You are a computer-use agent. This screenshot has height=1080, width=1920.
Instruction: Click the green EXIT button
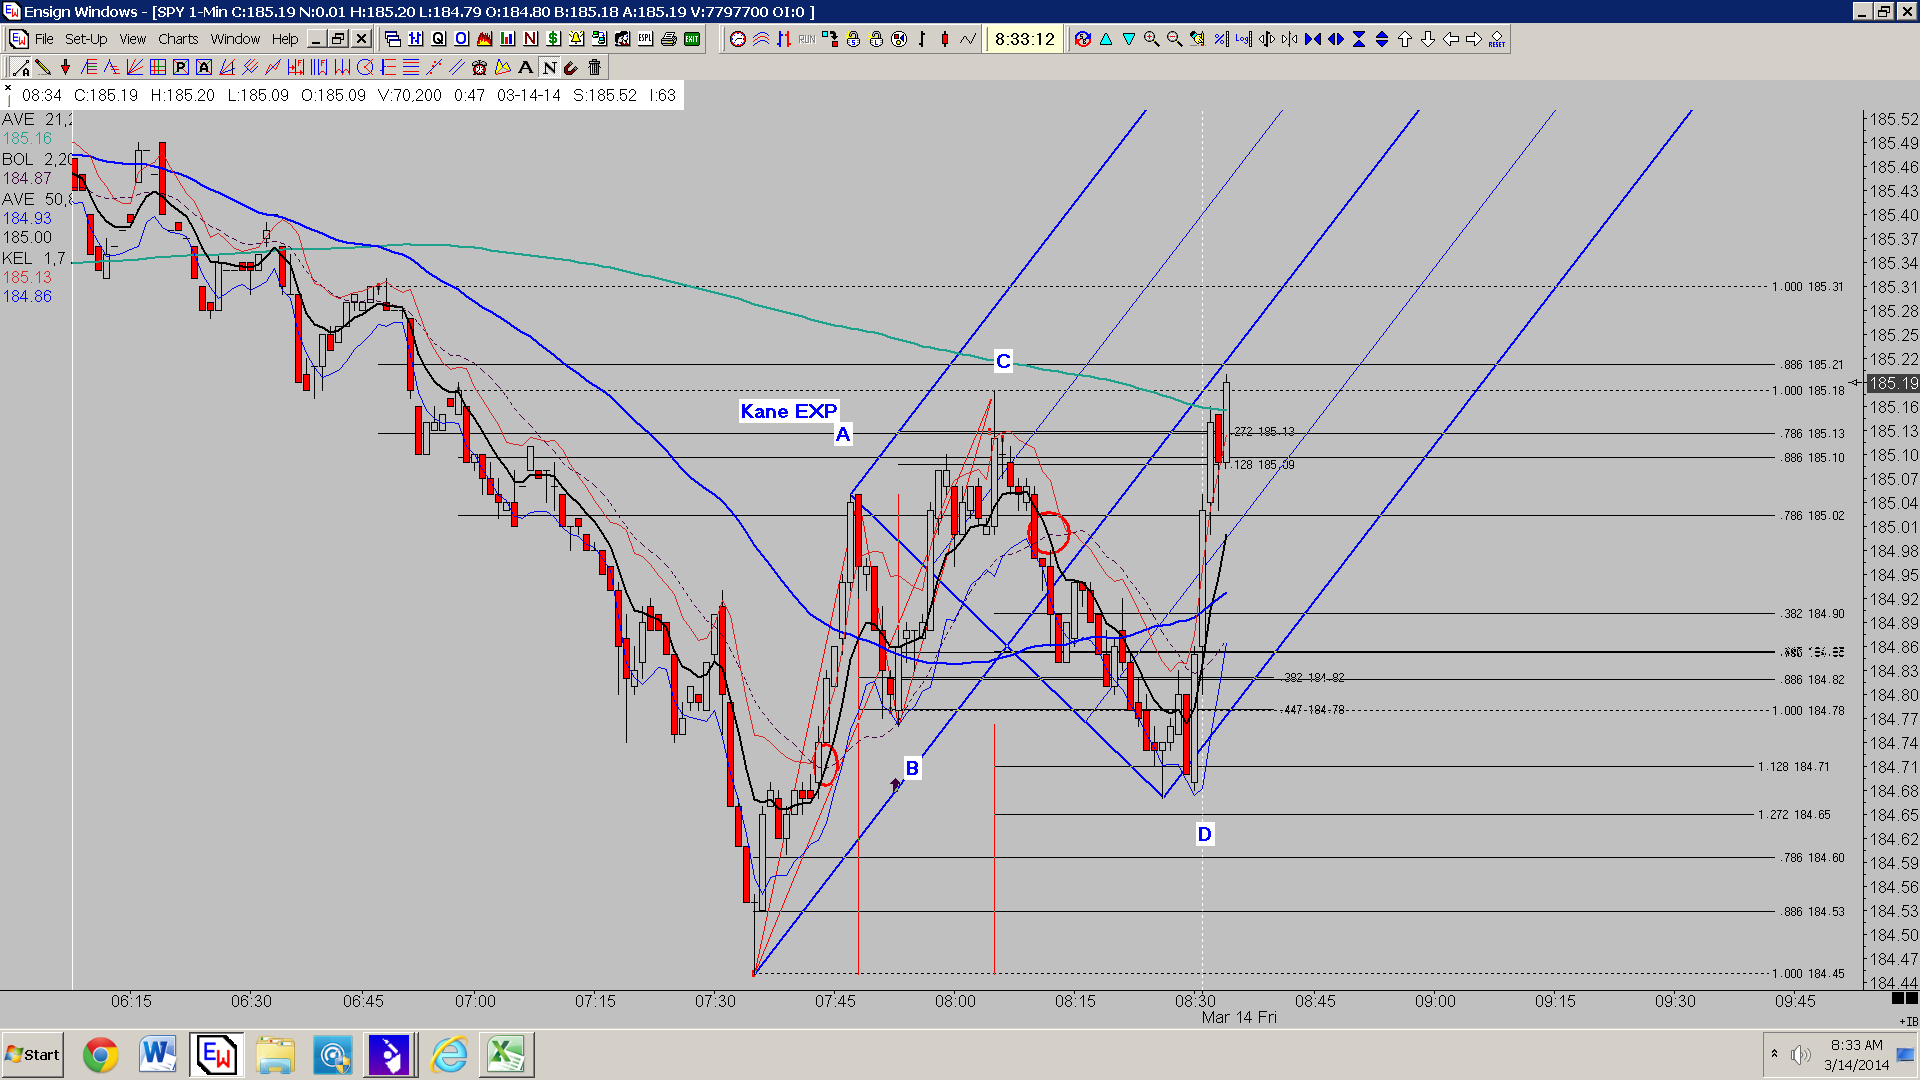[692, 39]
